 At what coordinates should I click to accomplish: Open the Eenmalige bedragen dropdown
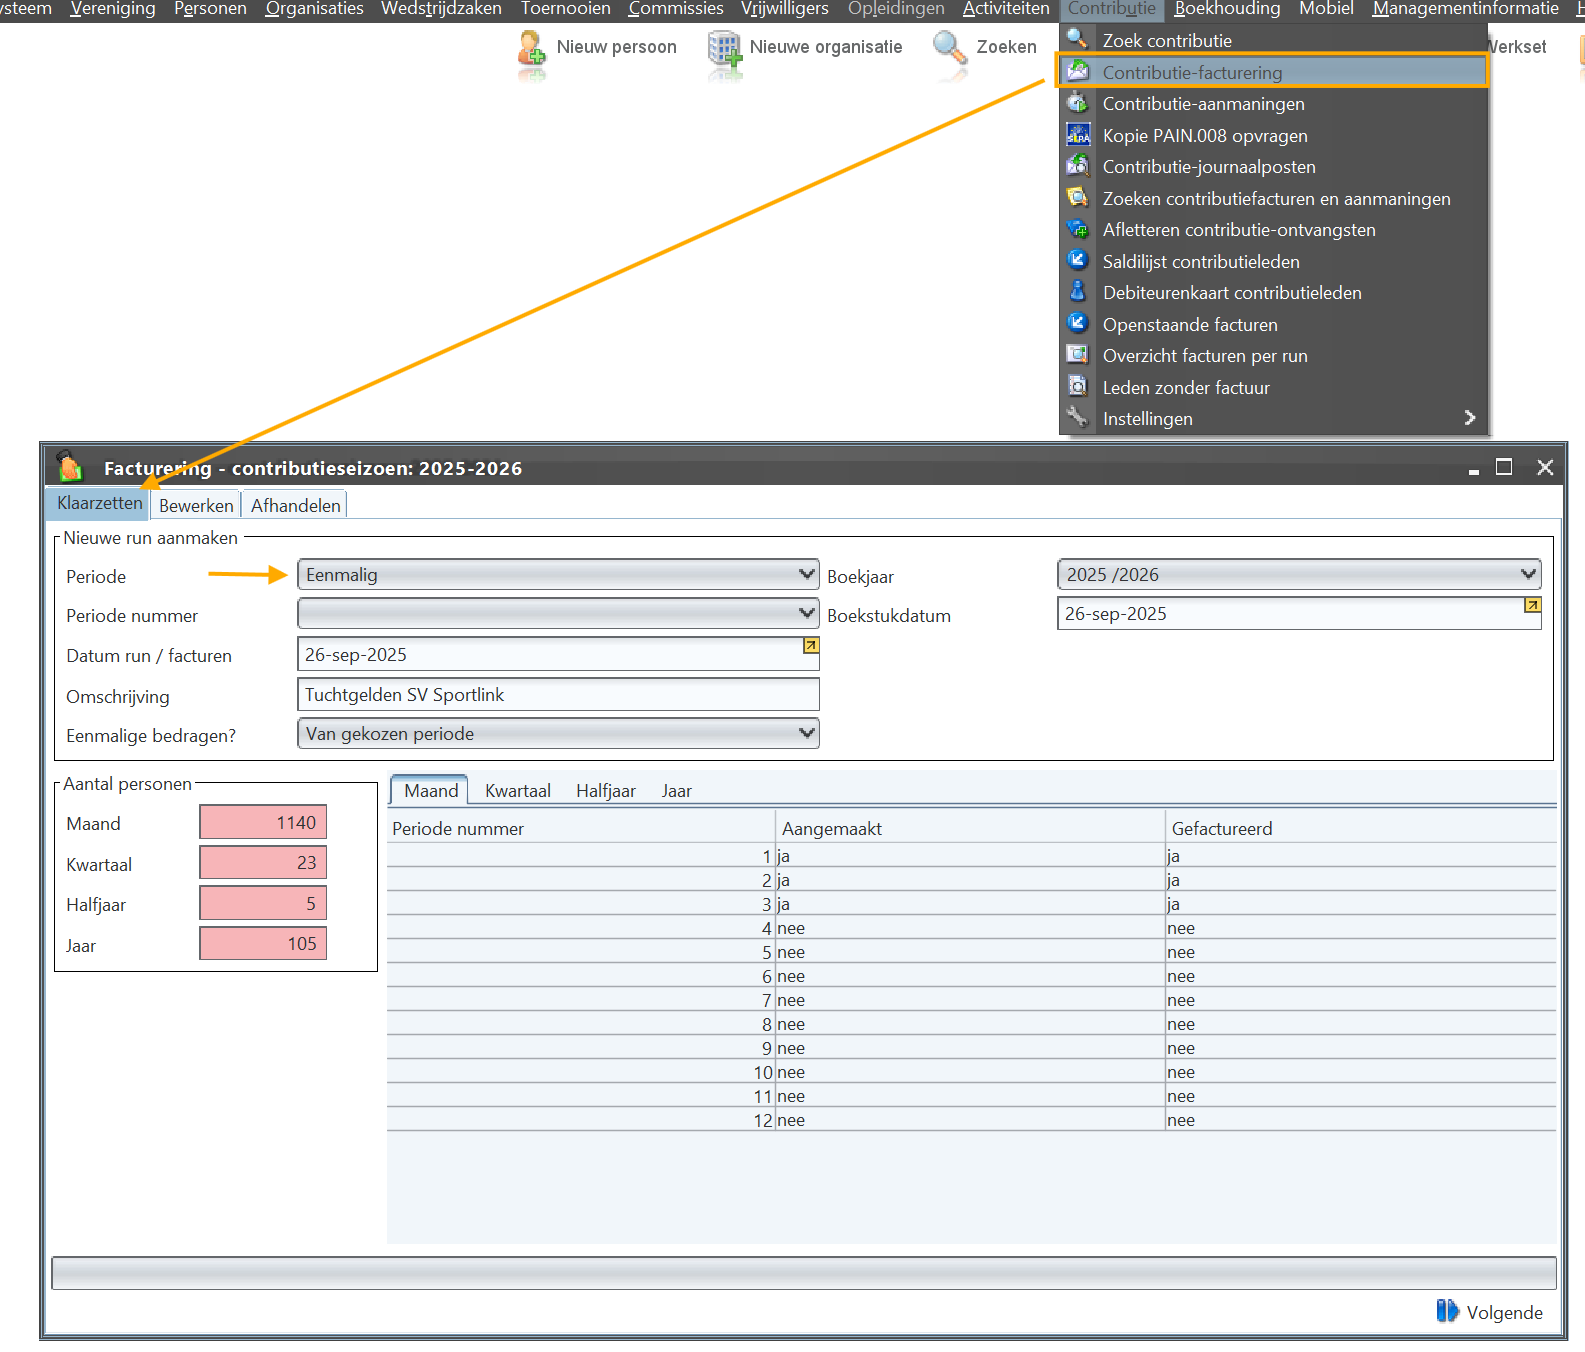(x=558, y=733)
